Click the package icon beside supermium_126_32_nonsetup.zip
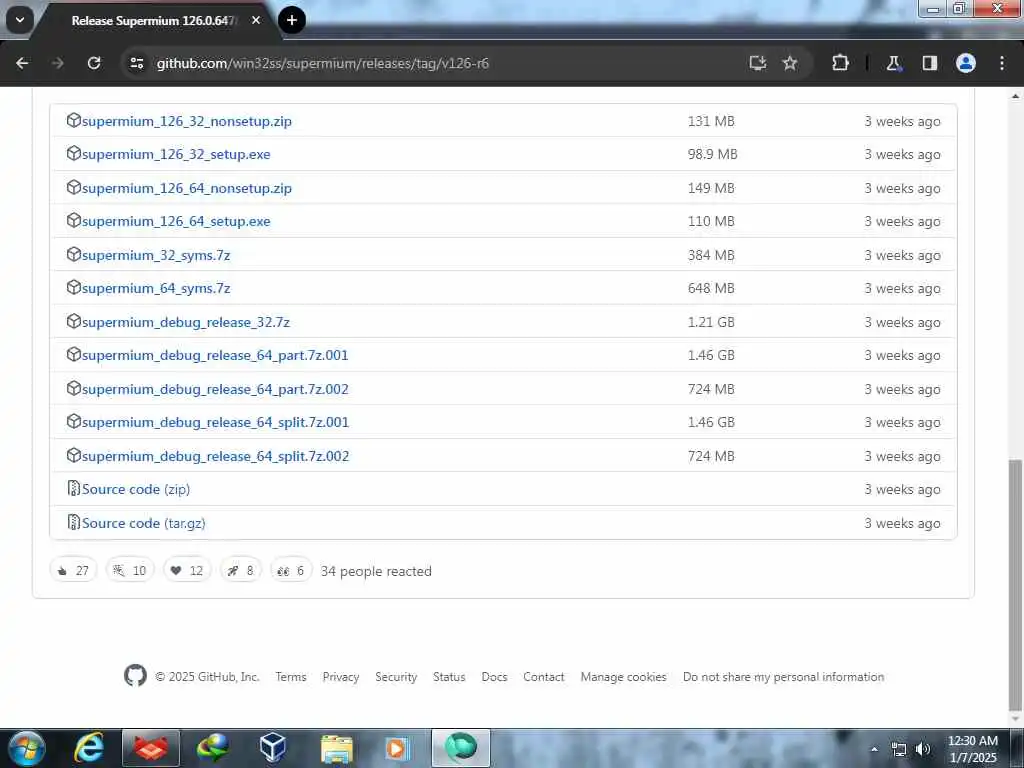Image resolution: width=1024 pixels, height=768 pixels. pos(74,121)
